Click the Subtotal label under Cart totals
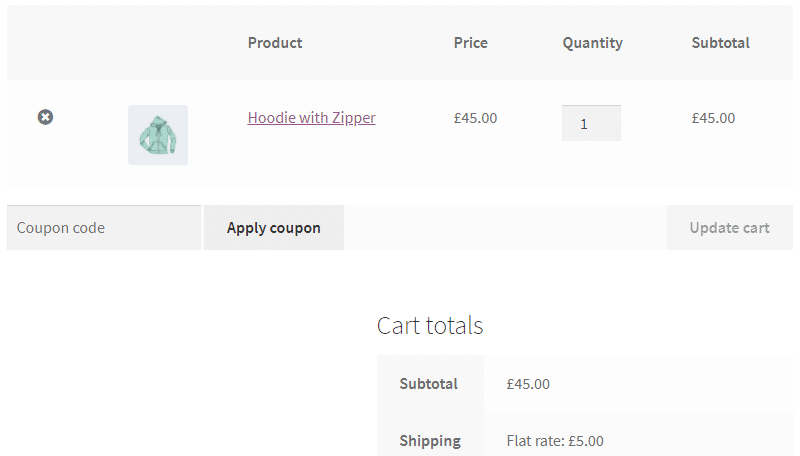Viewport: 800px width, 456px height. 429,384
